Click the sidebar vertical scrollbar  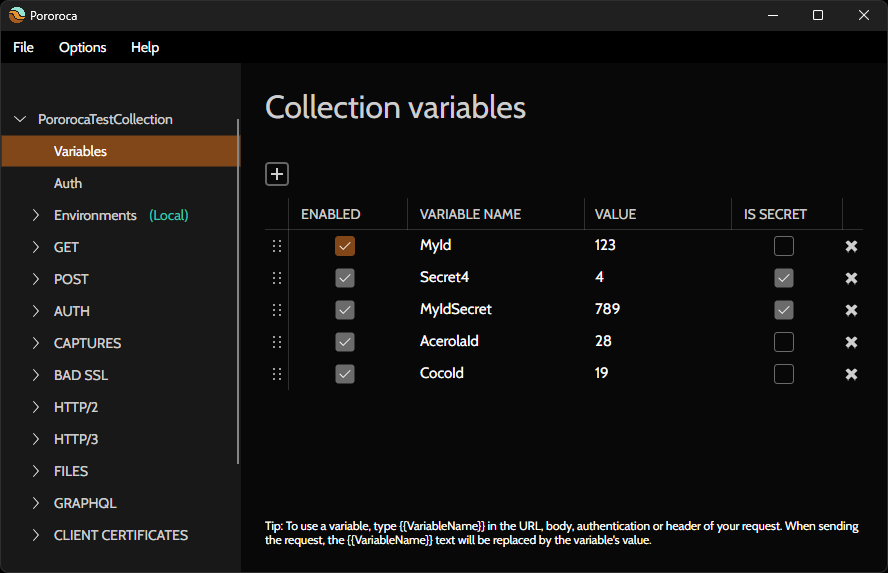[x=238, y=292]
